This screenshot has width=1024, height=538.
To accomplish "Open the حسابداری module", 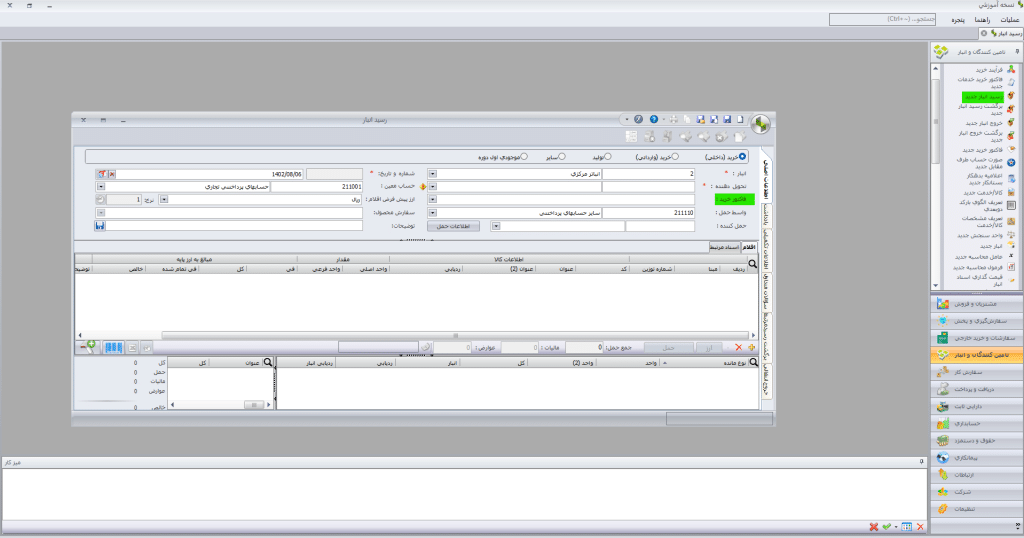I will (x=976, y=424).
